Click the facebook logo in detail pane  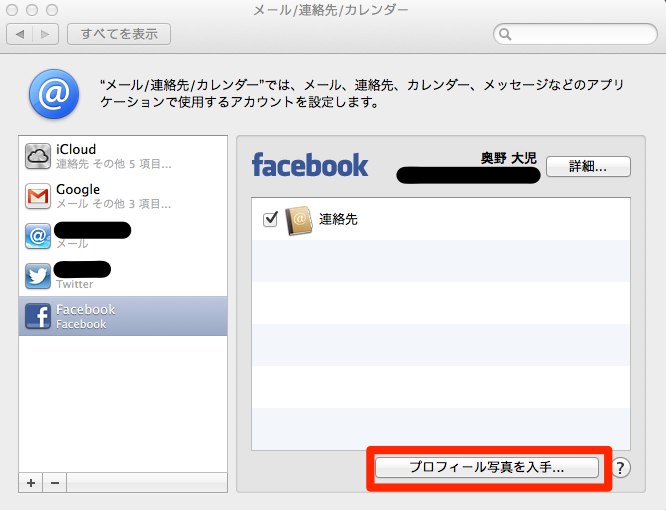click(310, 165)
